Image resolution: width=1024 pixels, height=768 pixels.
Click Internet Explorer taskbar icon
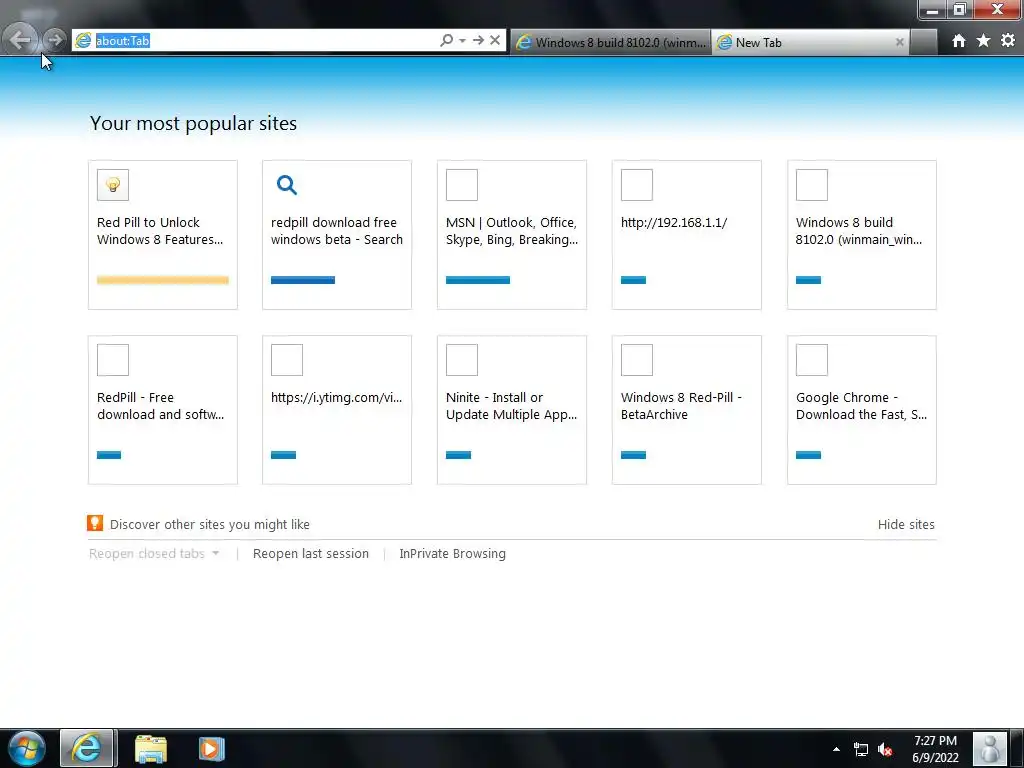click(88, 748)
